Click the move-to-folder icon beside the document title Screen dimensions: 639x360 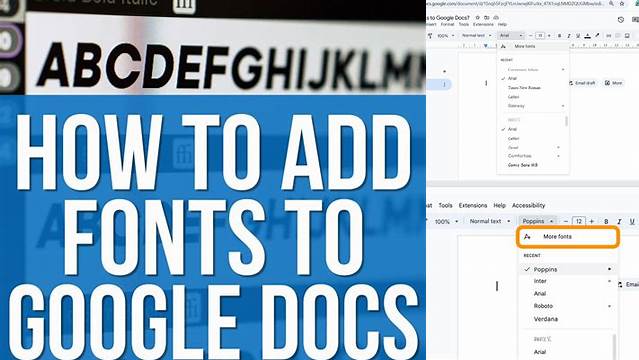[487, 18]
